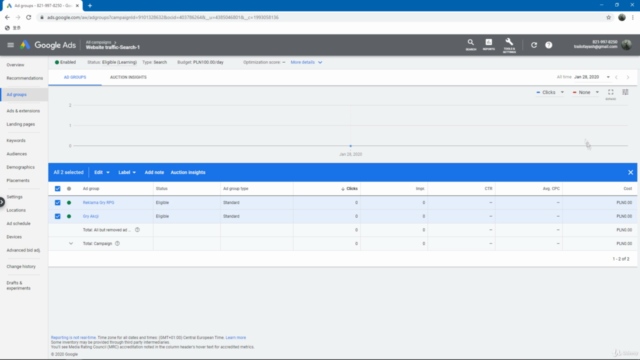This screenshot has height=360, width=640.
Task: Open the Gry Akcji ad group link
Action: pyautogui.click(x=91, y=216)
